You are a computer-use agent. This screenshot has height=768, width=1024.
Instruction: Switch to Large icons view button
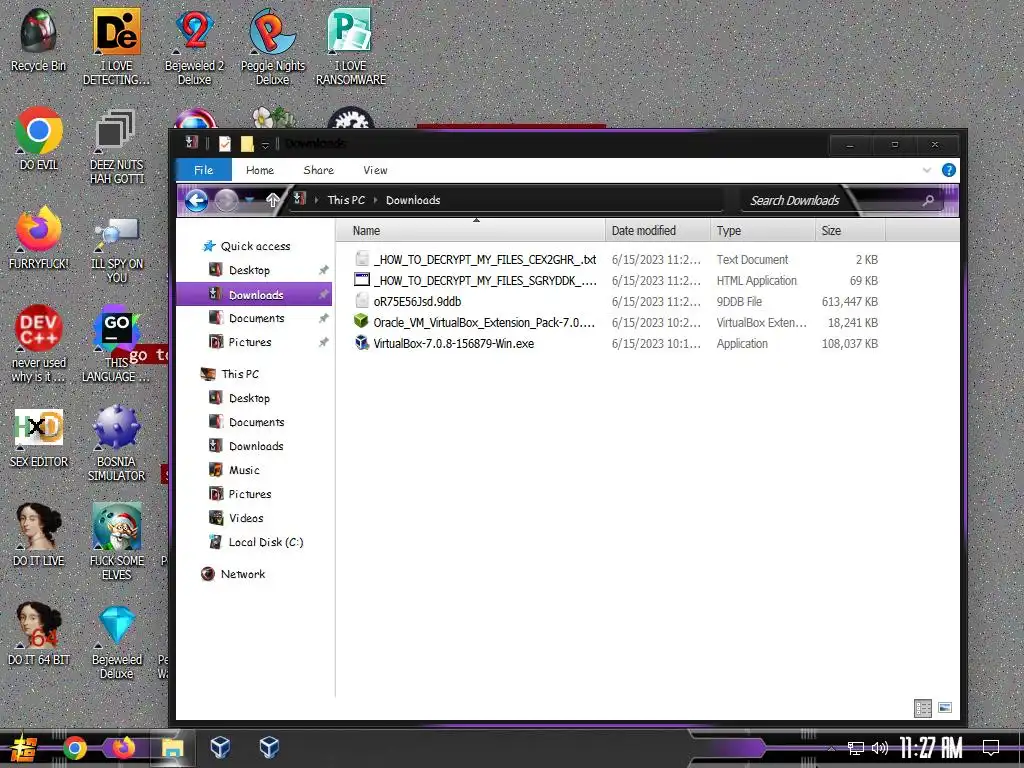[945, 708]
